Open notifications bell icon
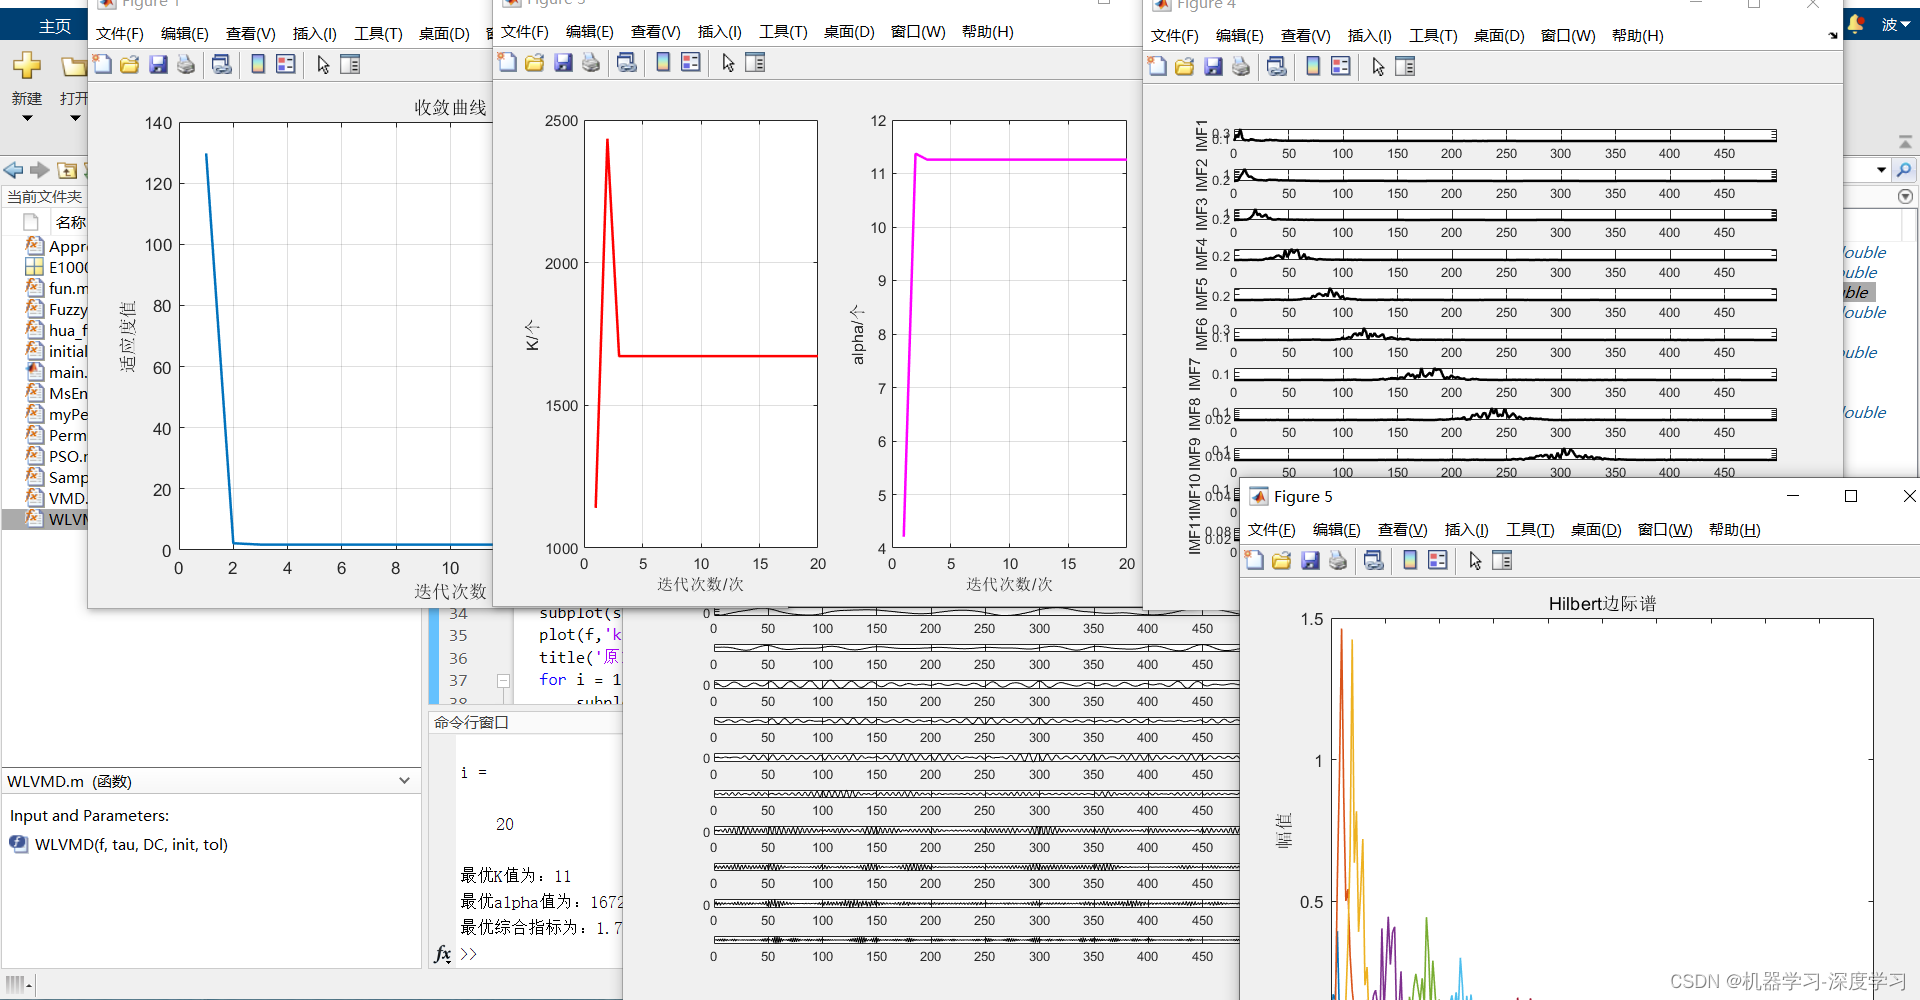Image resolution: width=1920 pixels, height=1000 pixels. tap(1856, 24)
